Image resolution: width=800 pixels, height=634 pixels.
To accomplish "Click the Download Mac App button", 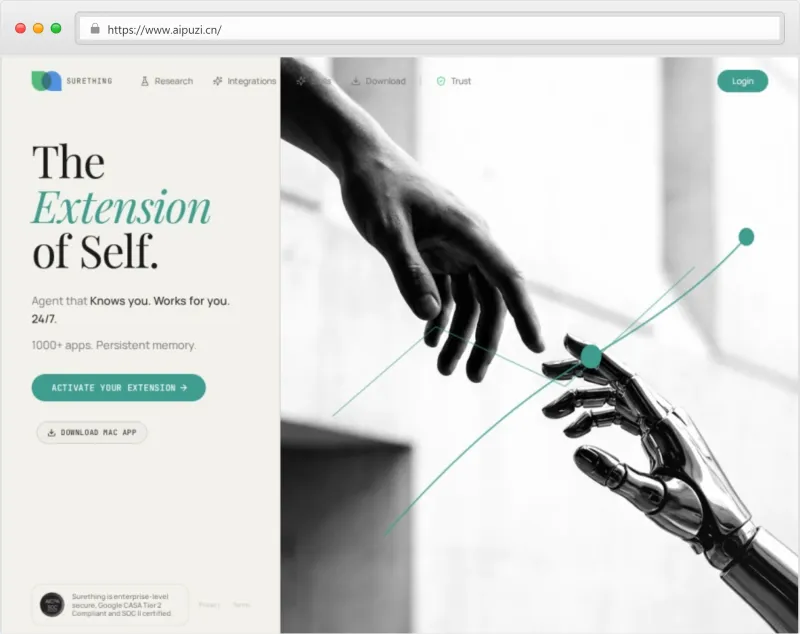I will (x=92, y=433).
